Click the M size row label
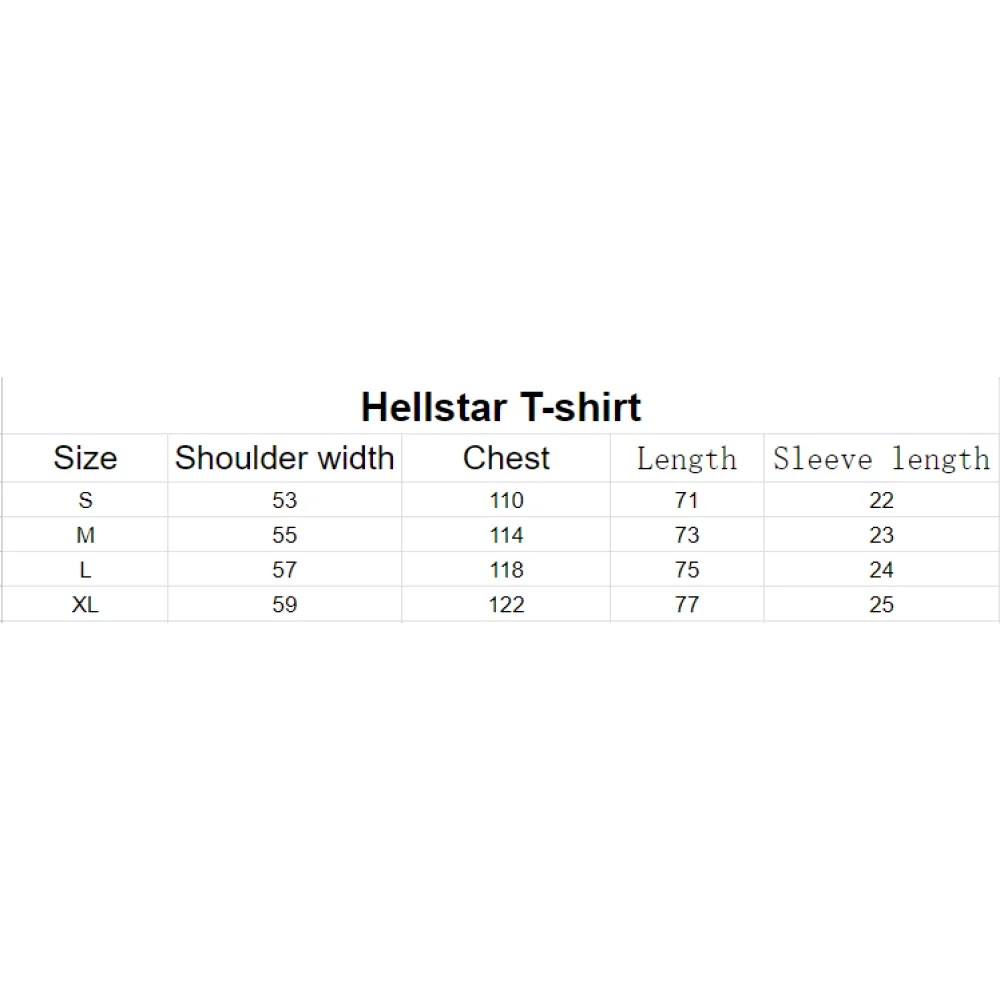Screen dimensions: 1000x1000 pos(85,534)
